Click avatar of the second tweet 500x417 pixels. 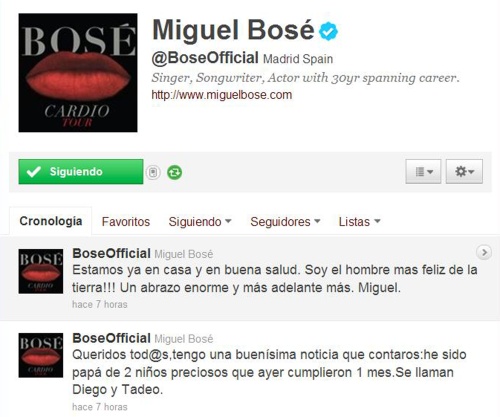tap(41, 355)
